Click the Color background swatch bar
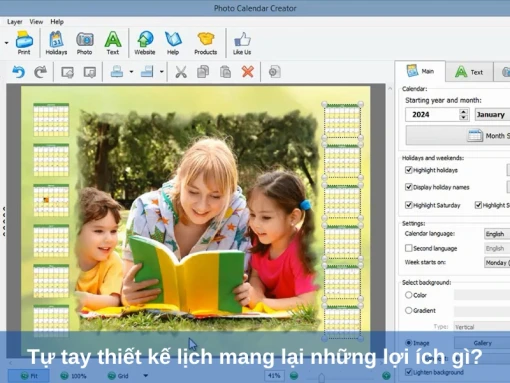 (482, 295)
